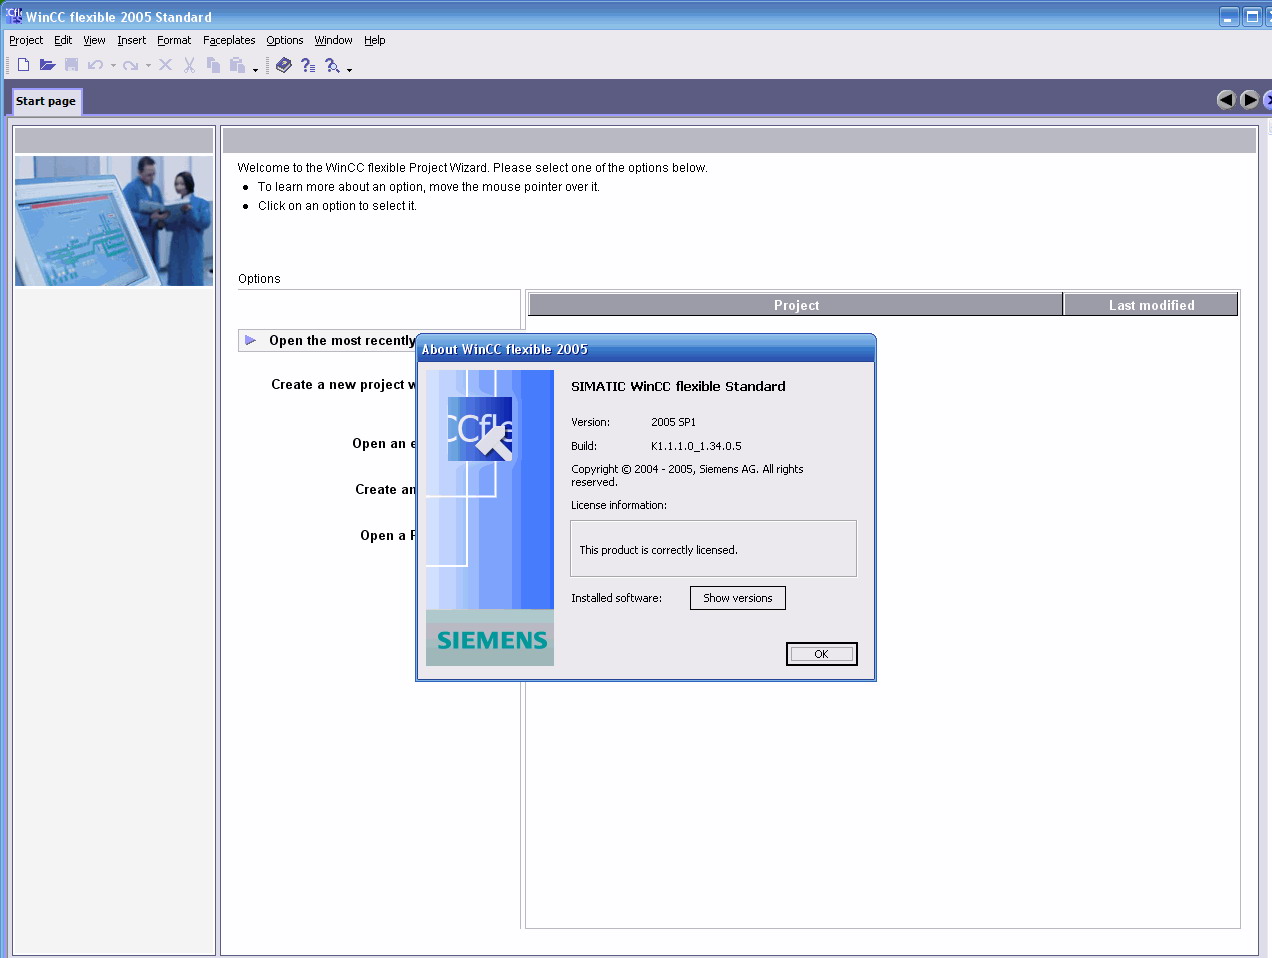This screenshot has height=958, width=1272.
Task: Click OK in the About dialog
Action: tap(821, 654)
